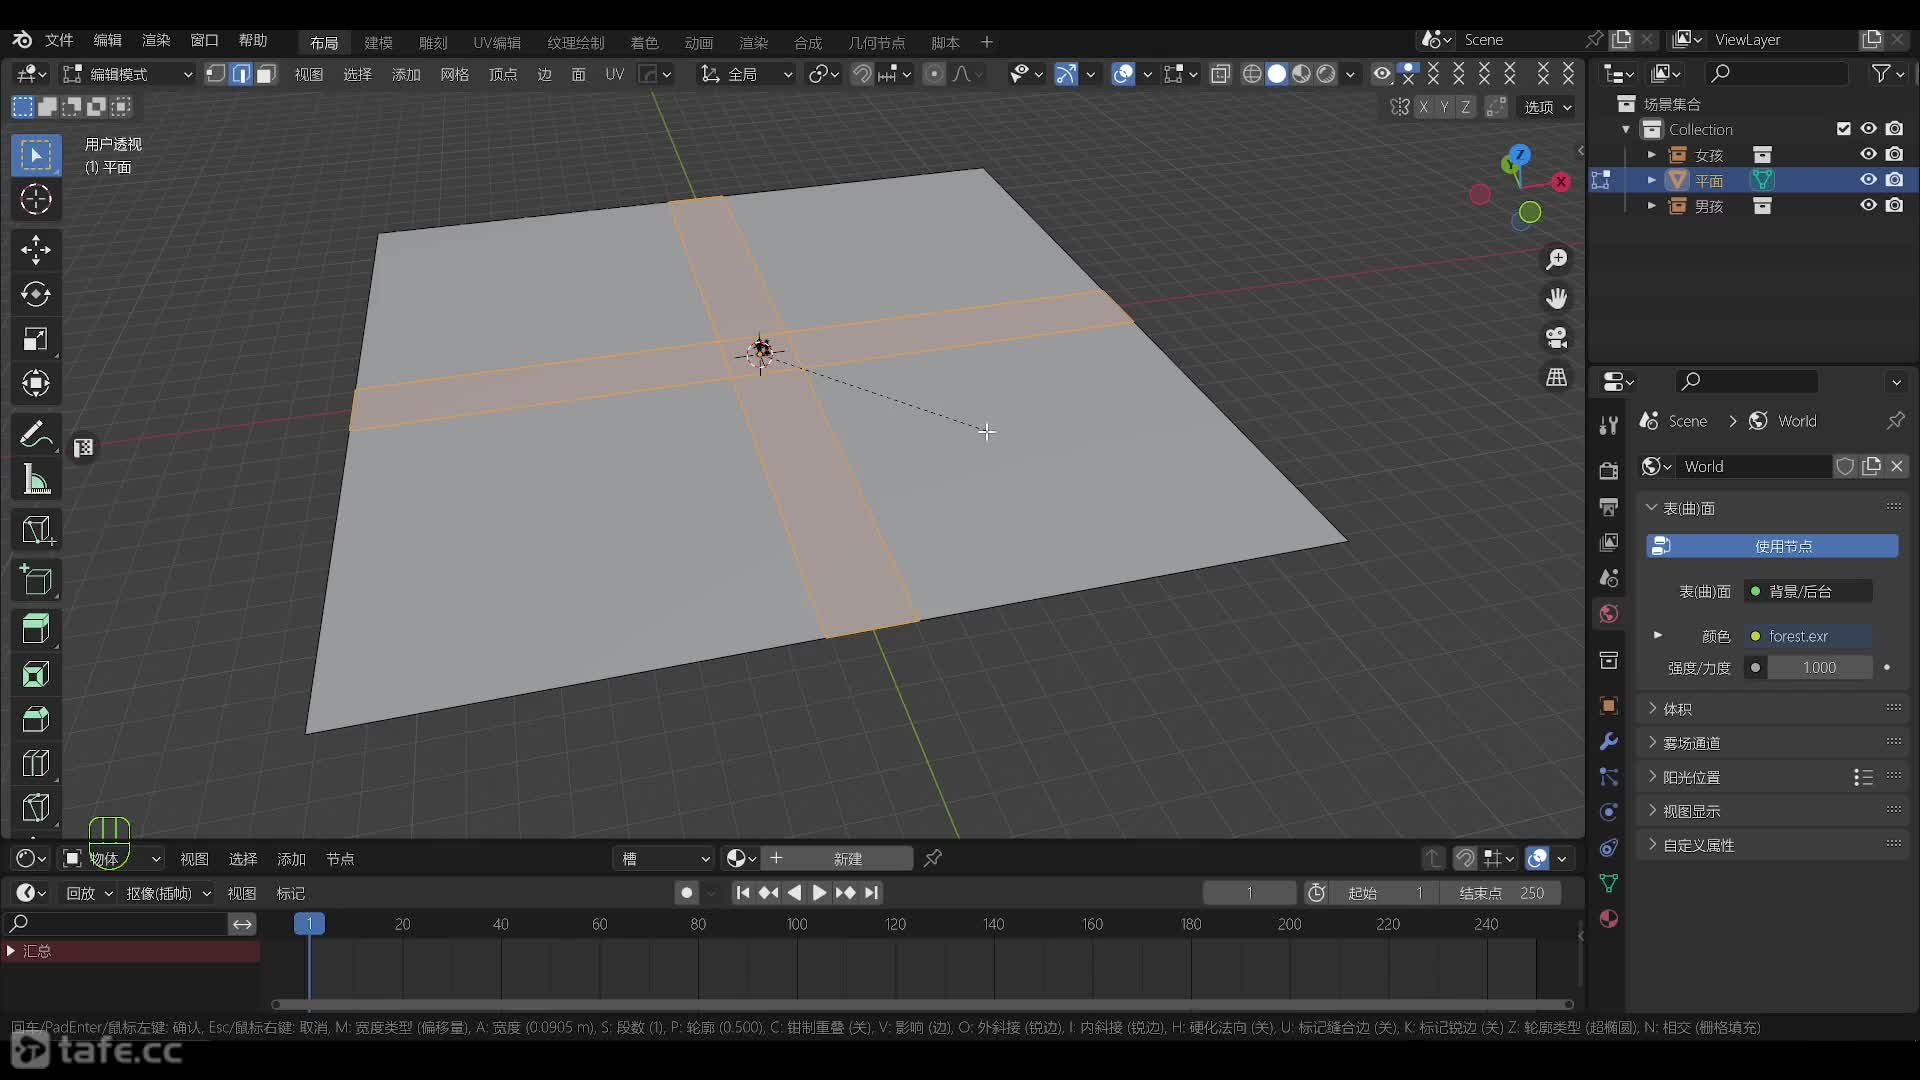This screenshot has width=1920, height=1080.
Task: Expand the 男孩 collection tree row
Action: 1651,205
